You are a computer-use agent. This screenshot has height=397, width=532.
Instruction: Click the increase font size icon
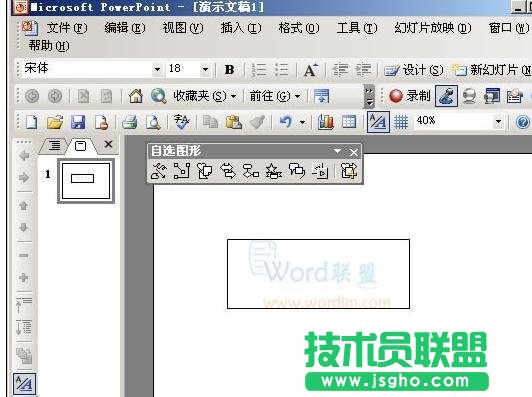pyautogui.click(x=311, y=70)
